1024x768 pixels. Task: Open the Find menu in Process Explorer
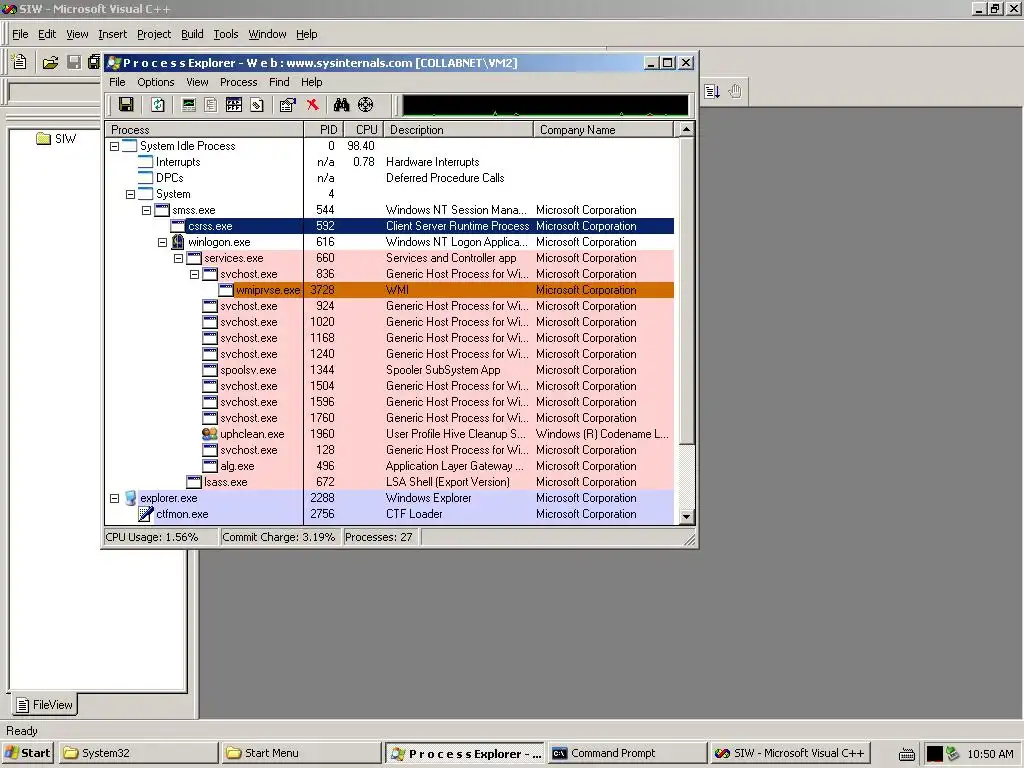[x=279, y=82]
